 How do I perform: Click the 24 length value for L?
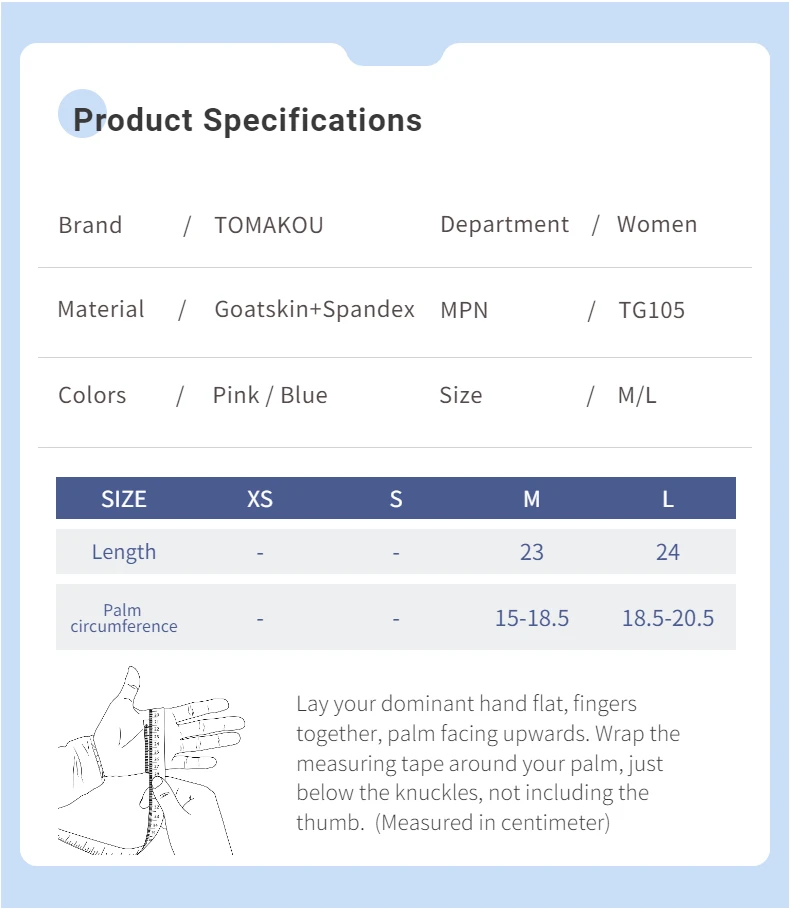tap(668, 552)
